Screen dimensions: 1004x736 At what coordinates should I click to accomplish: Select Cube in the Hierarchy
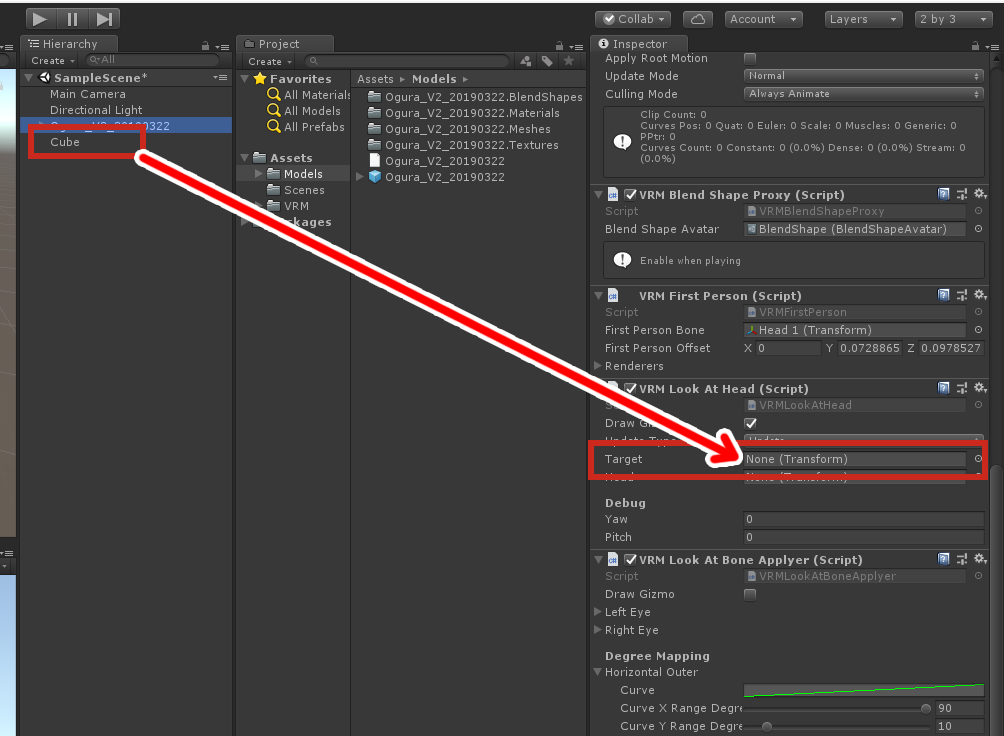pos(65,142)
